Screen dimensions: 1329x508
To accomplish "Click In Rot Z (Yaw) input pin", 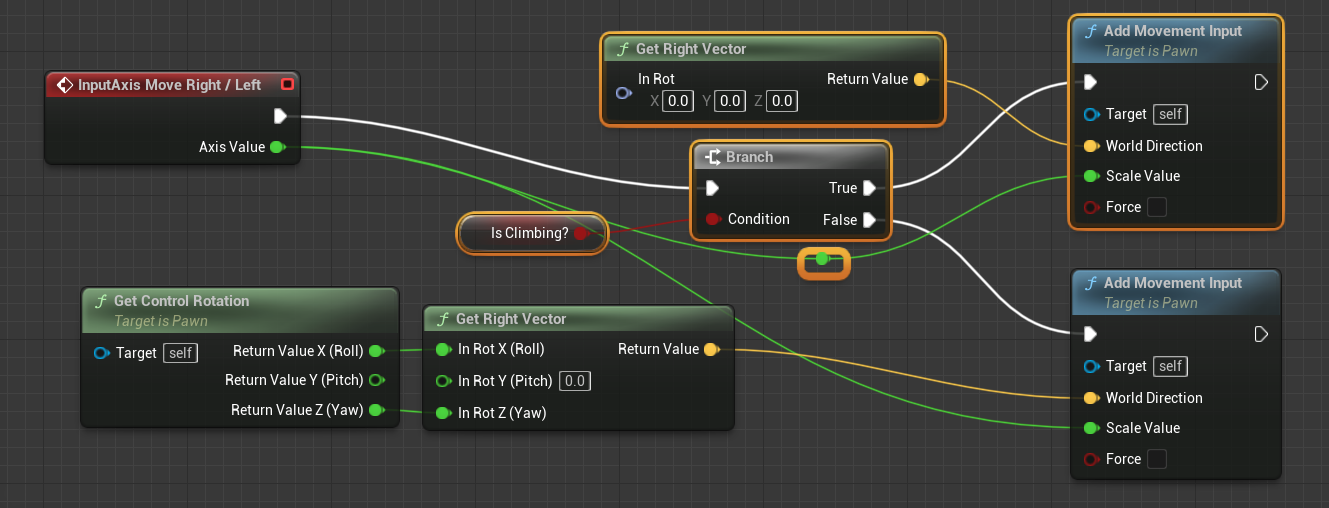I will click(x=443, y=413).
